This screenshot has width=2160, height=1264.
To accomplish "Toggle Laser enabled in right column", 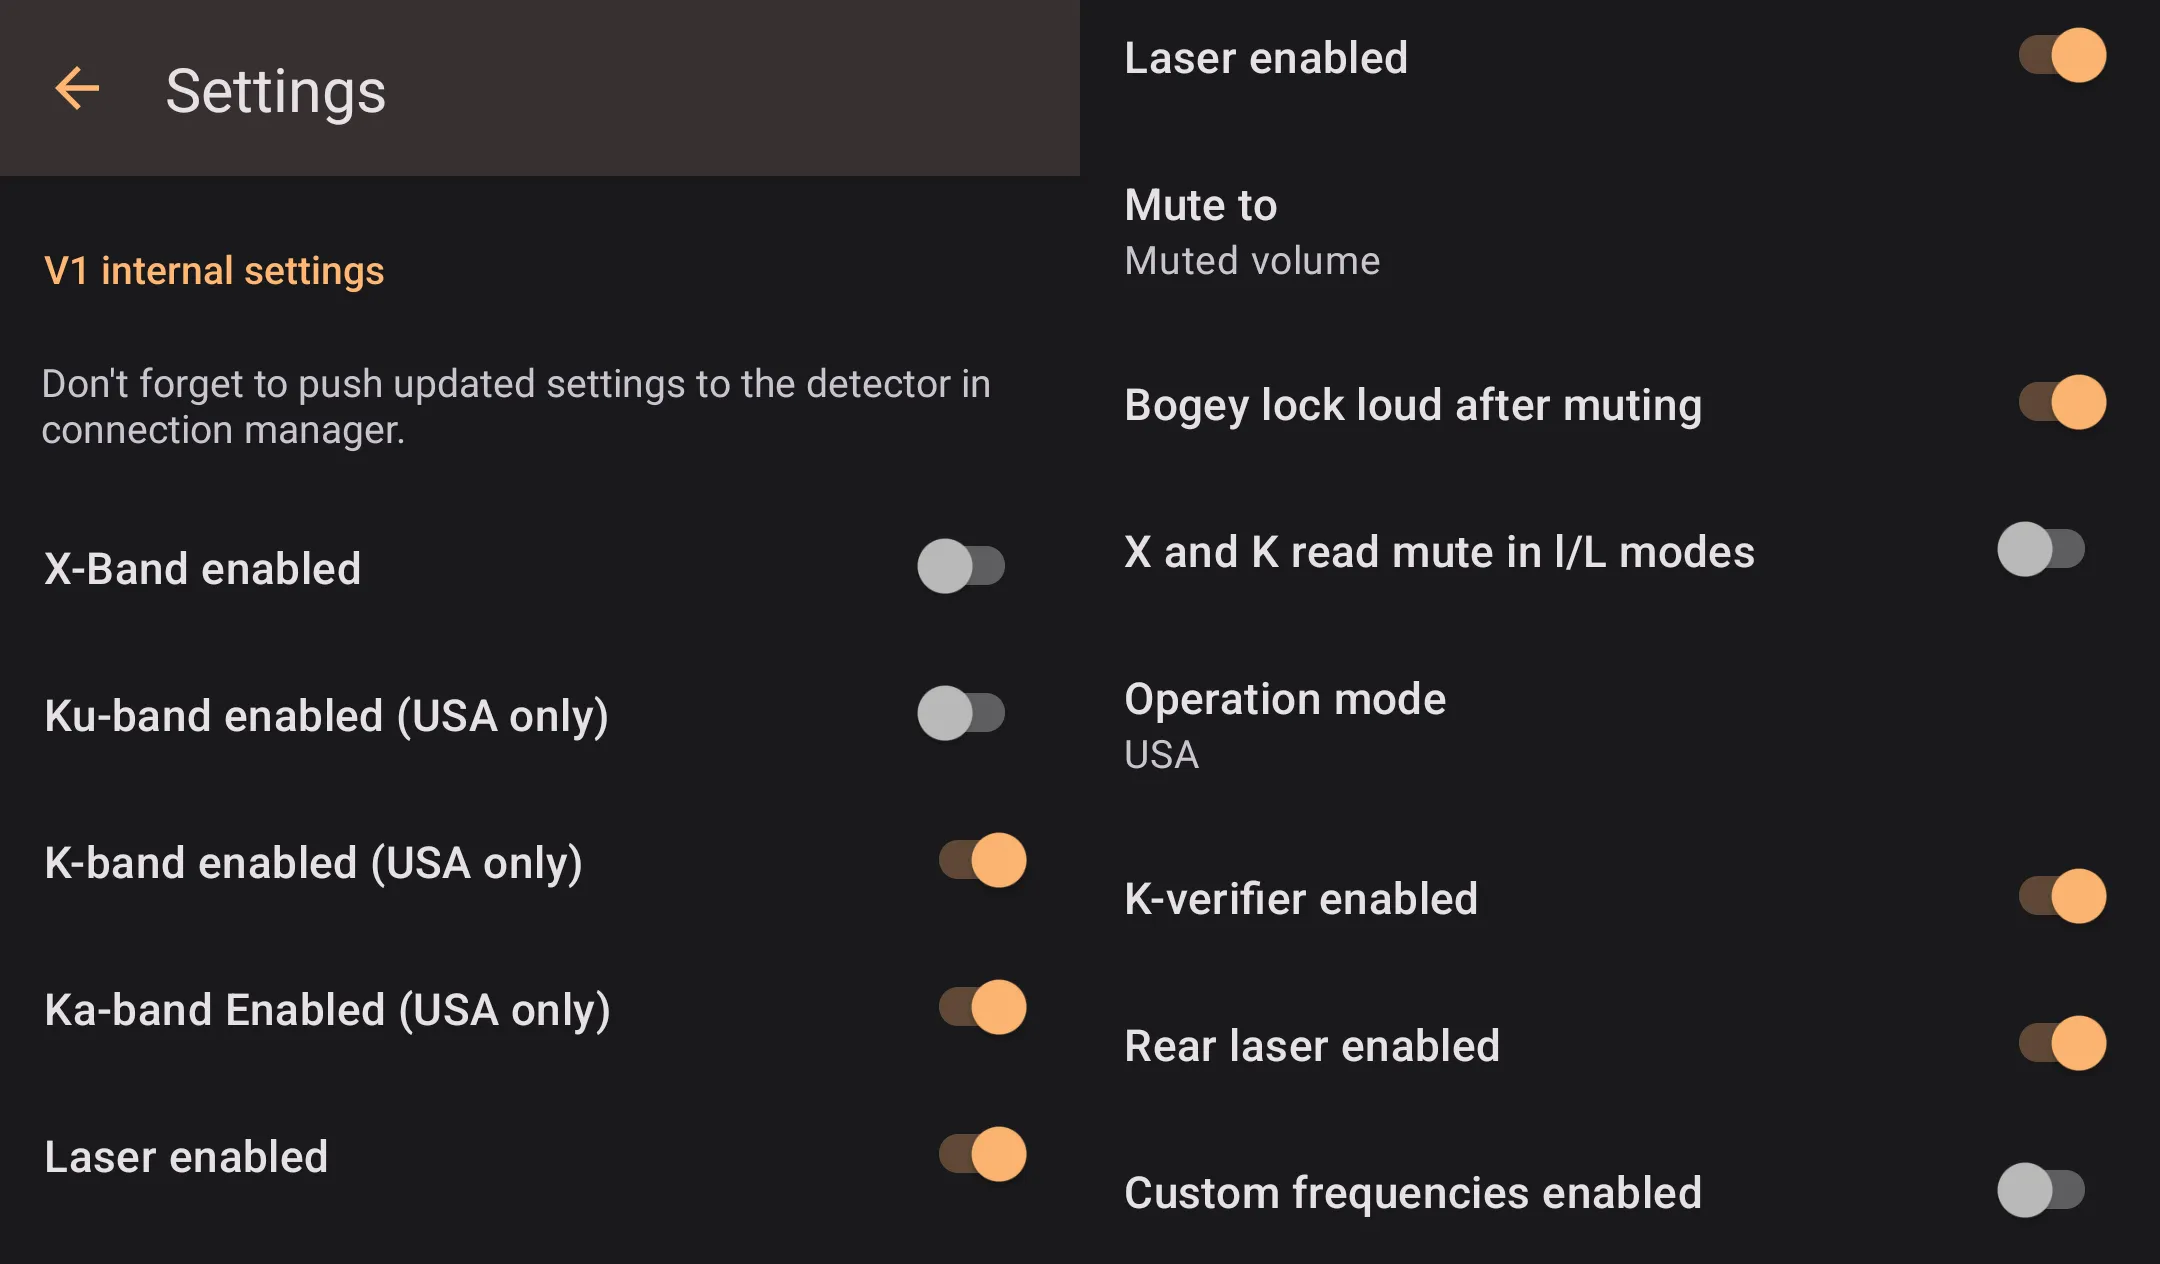I will (2062, 55).
